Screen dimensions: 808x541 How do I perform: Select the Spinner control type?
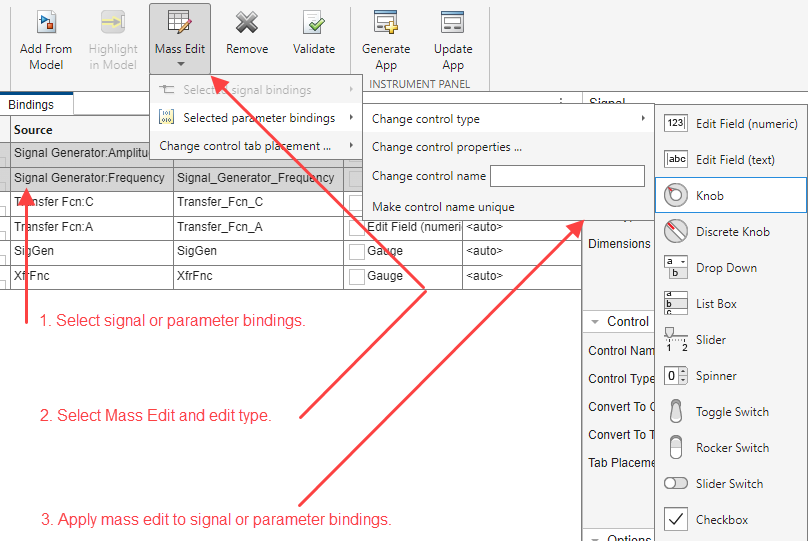[x=731, y=376]
